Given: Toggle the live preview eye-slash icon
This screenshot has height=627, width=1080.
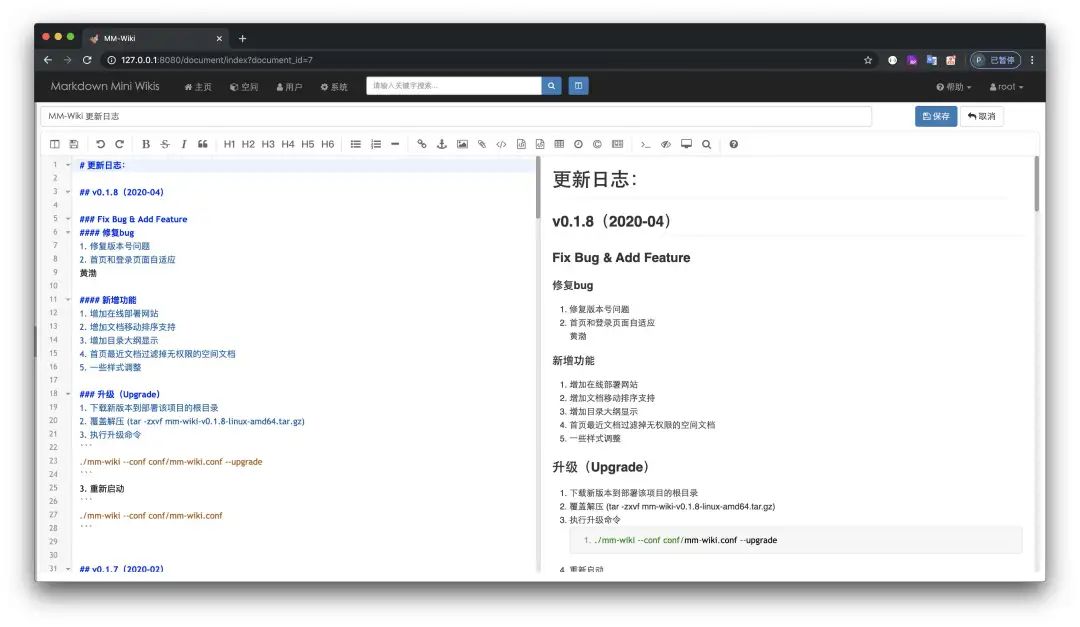Looking at the screenshot, I should (x=666, y=144).
